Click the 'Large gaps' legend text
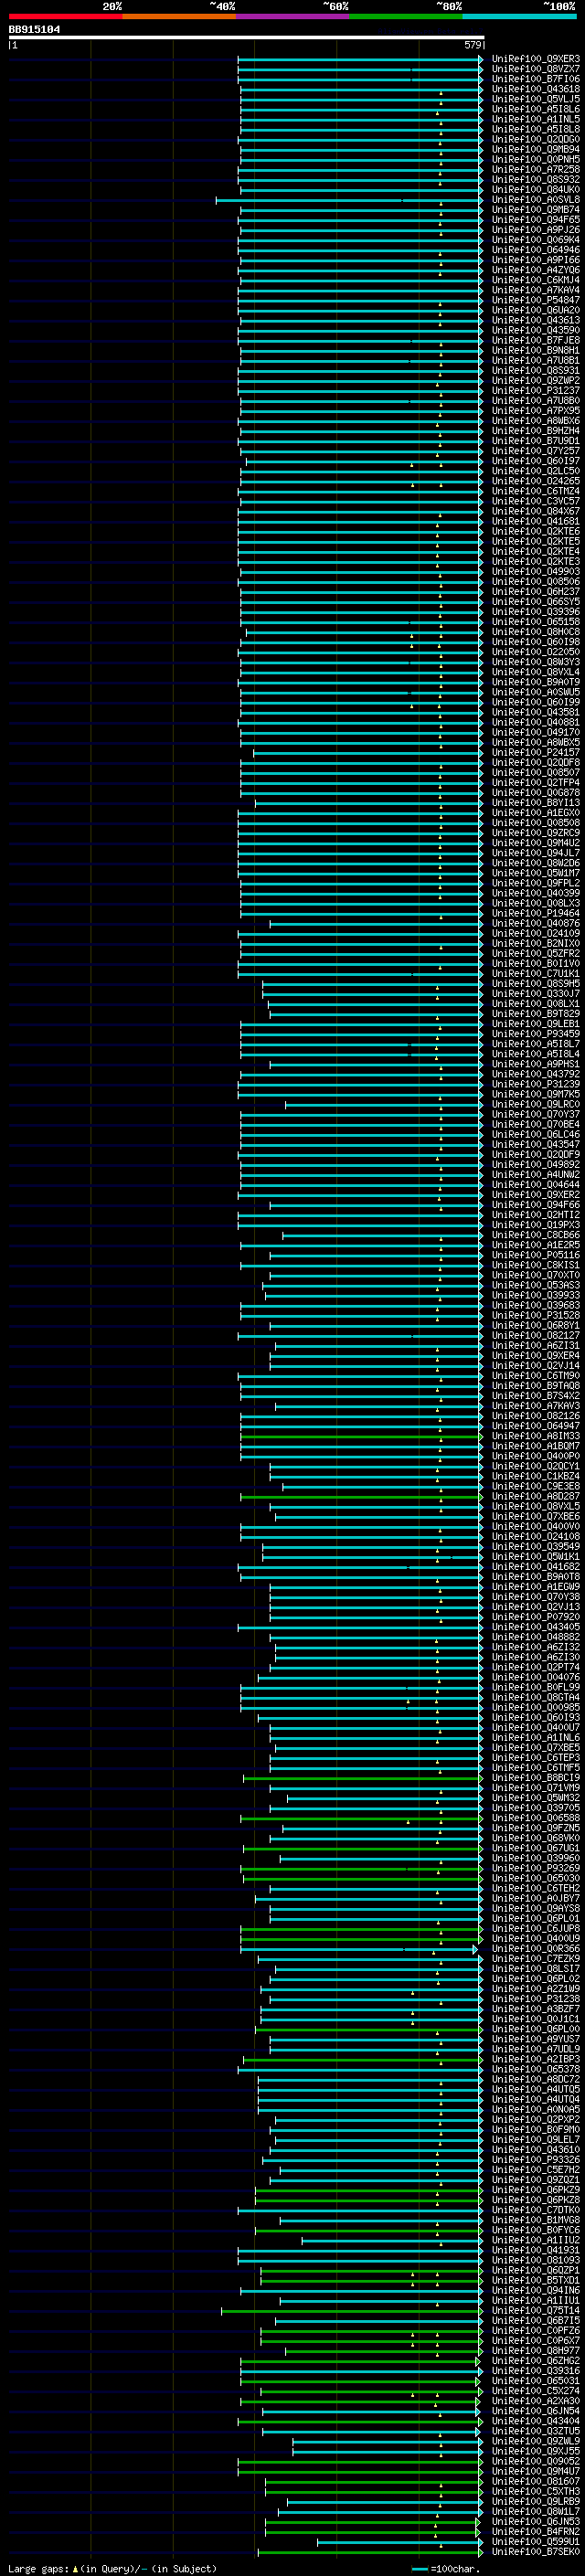585x2576 pixels. [38, 2568]
